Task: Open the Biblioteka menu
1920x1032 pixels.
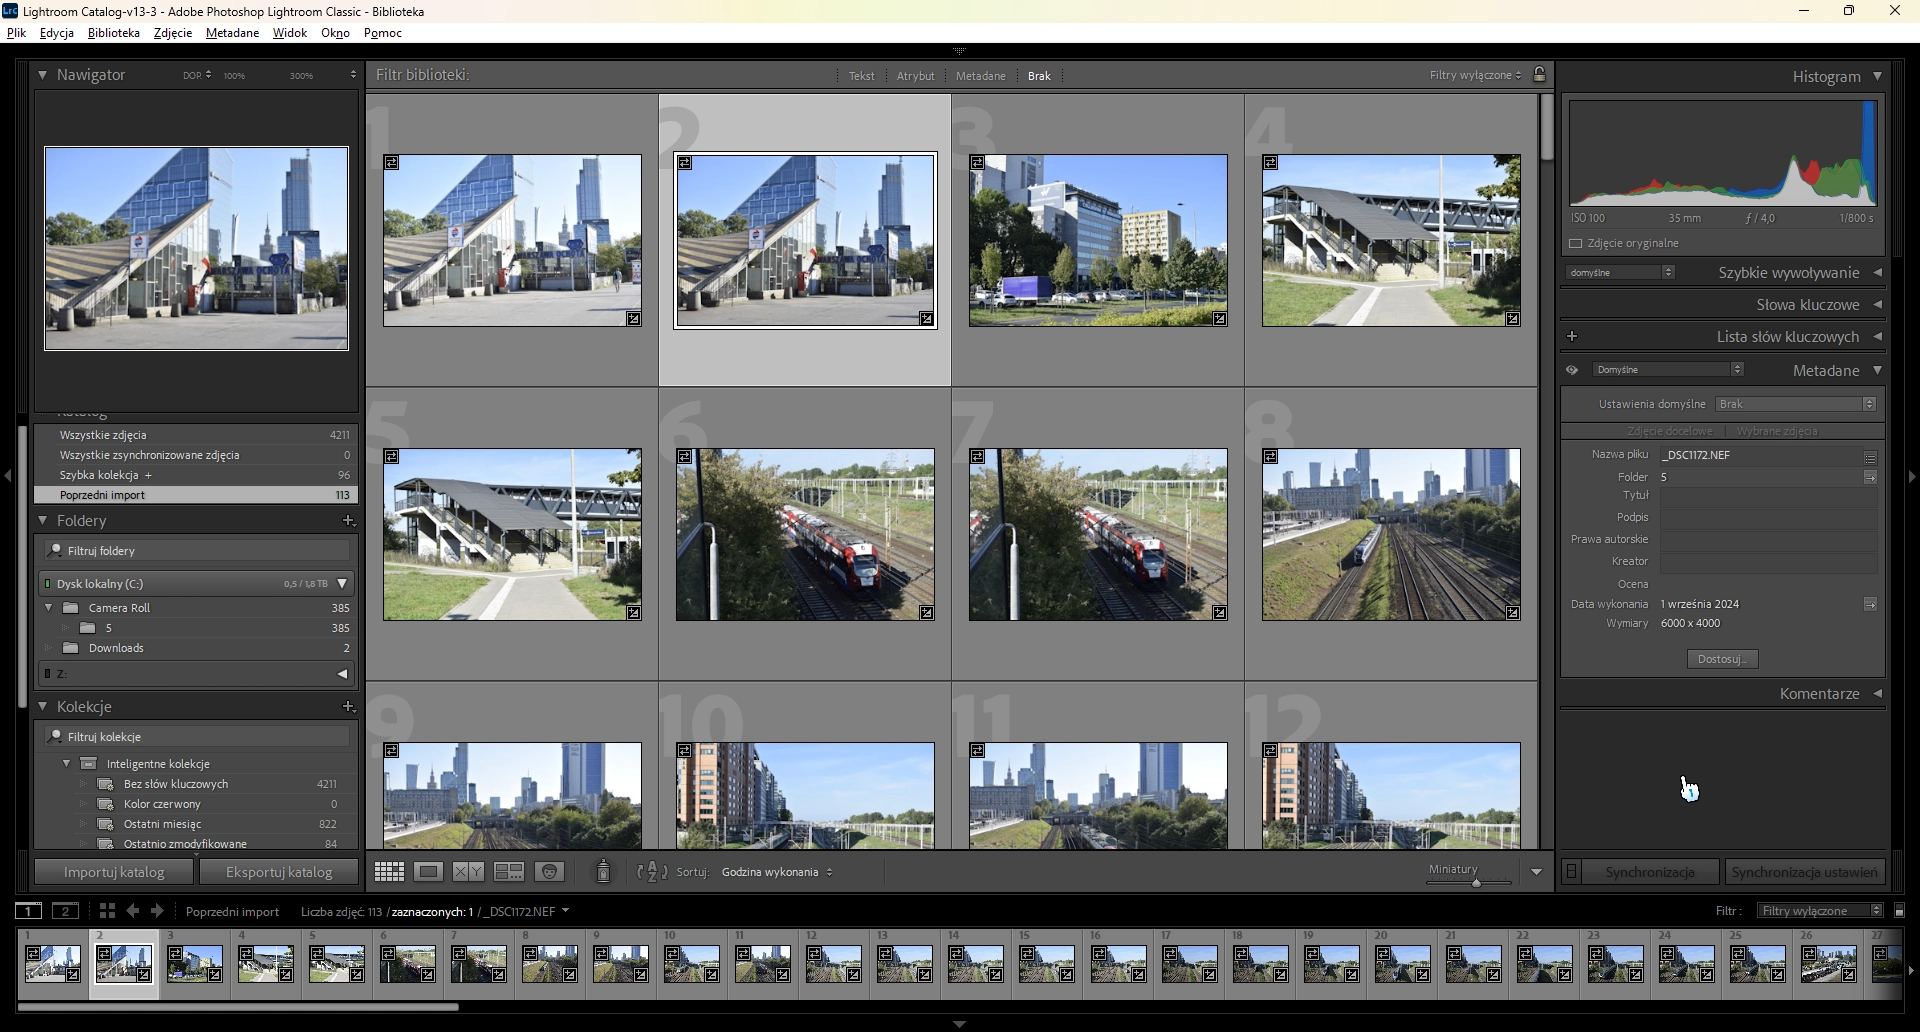Action: (114, 33)
